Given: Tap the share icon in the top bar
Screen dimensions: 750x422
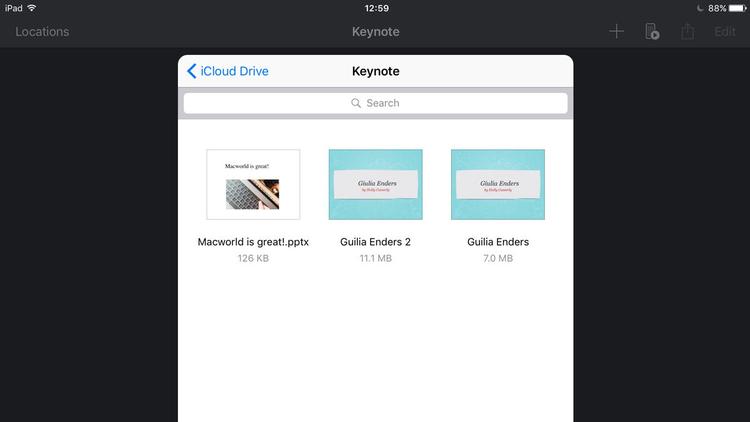Looking at the screenshot, I should pyautogui.click(x=688, y=32).
